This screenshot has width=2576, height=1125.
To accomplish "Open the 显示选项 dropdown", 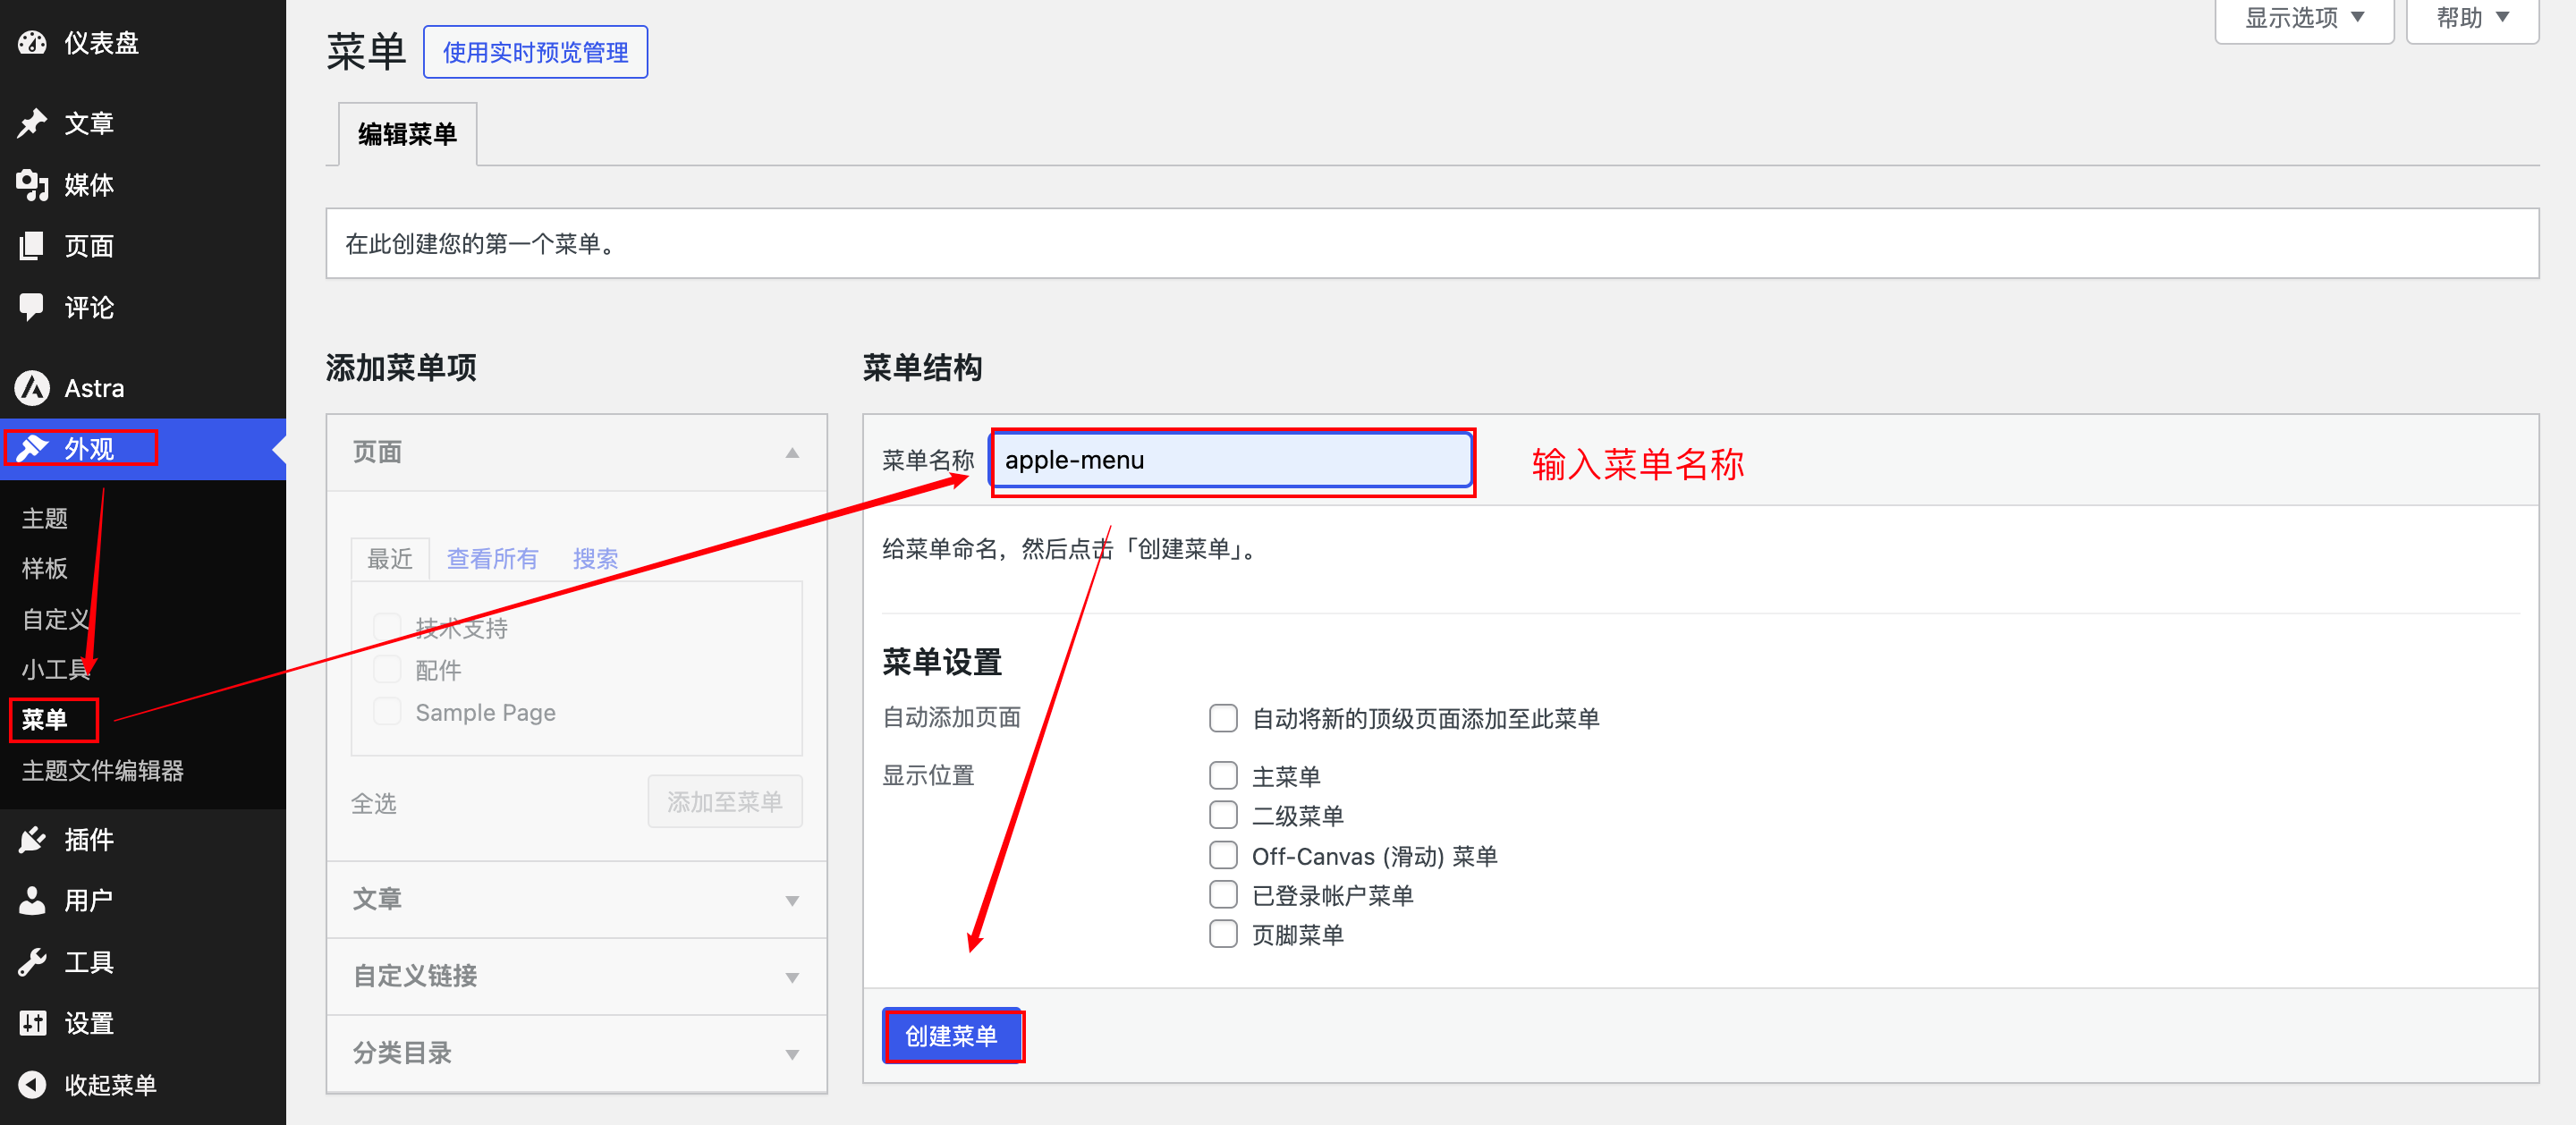I will [x=2304, y=18].
